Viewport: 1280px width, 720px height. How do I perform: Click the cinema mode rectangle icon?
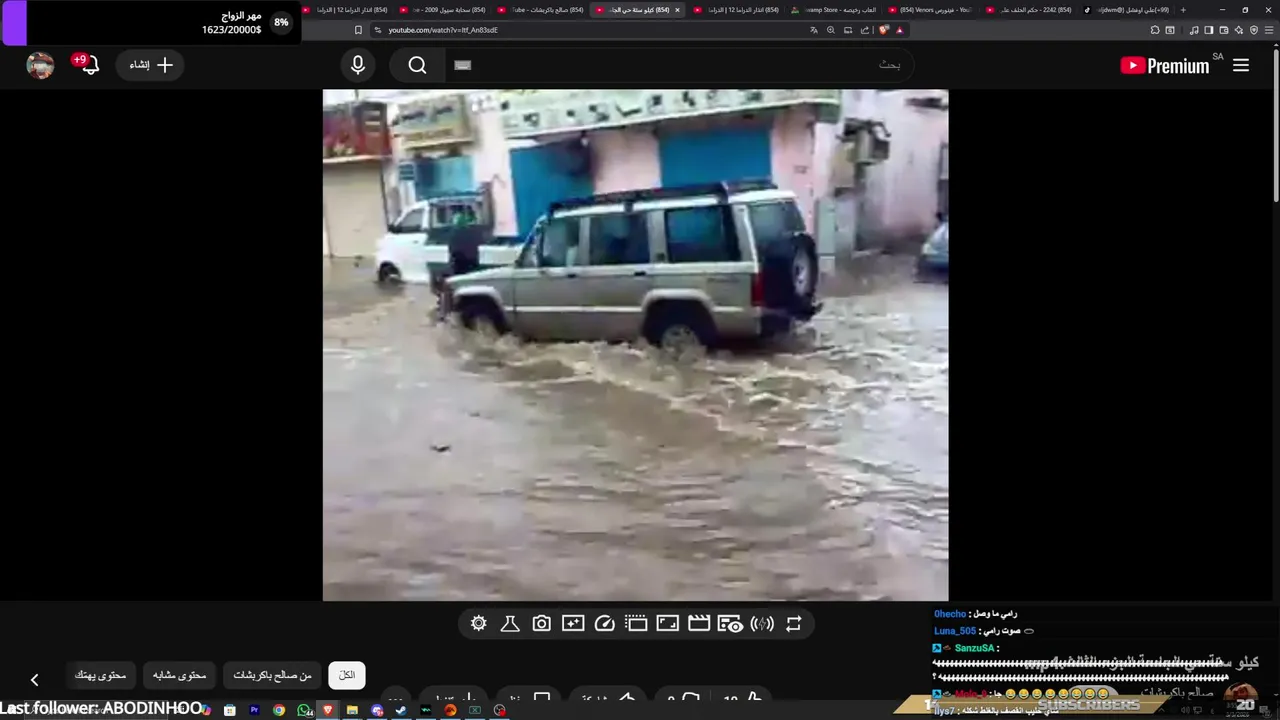tap(636, 624)
